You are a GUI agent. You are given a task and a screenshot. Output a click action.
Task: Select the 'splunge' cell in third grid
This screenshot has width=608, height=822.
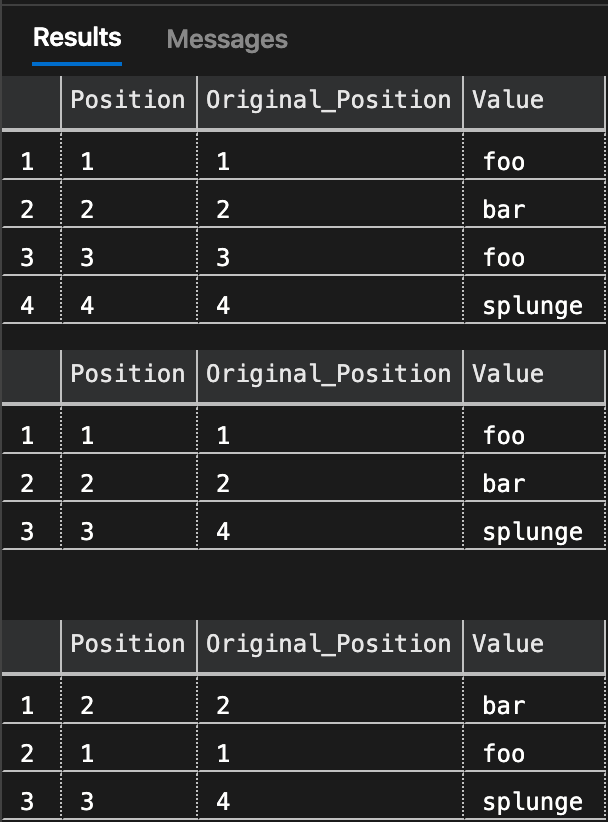532,801
